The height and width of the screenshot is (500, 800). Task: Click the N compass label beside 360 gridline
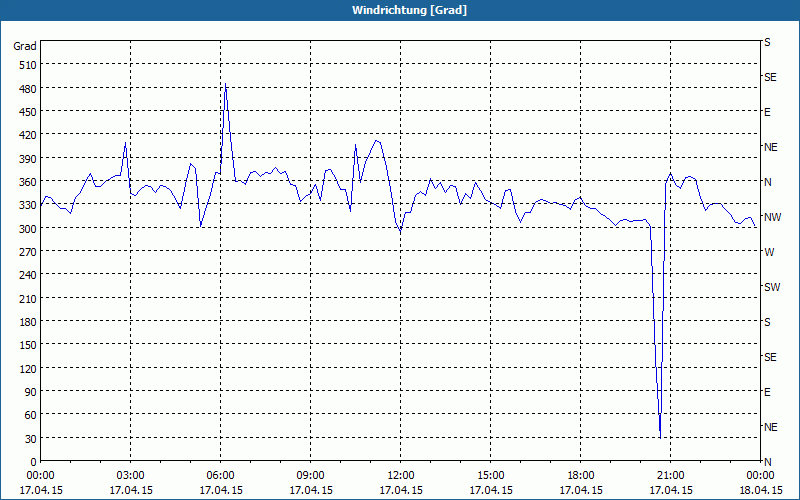click(767, 182)
